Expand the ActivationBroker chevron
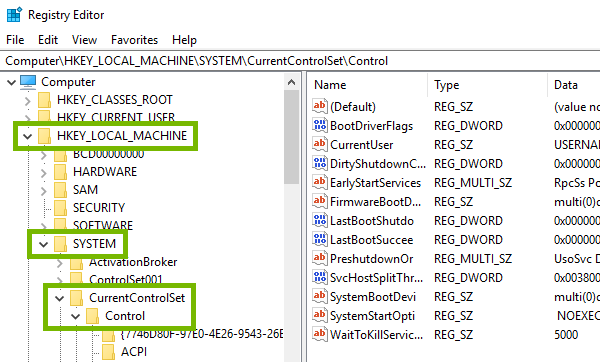The image size is (600, 362). pos(60,263)
